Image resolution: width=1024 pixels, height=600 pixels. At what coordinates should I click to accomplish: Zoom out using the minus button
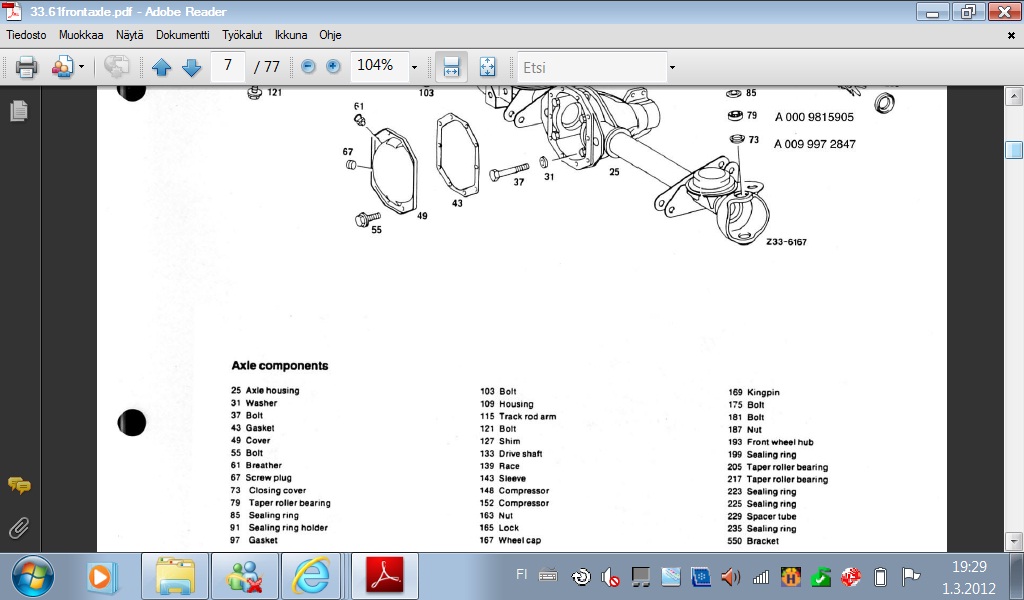click(x=308, y=67)
